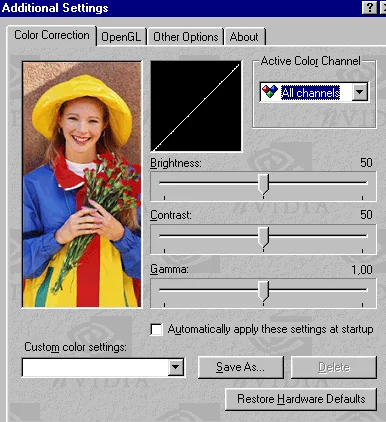Click the sample photo preview of woman

click(x=82, y=184)
